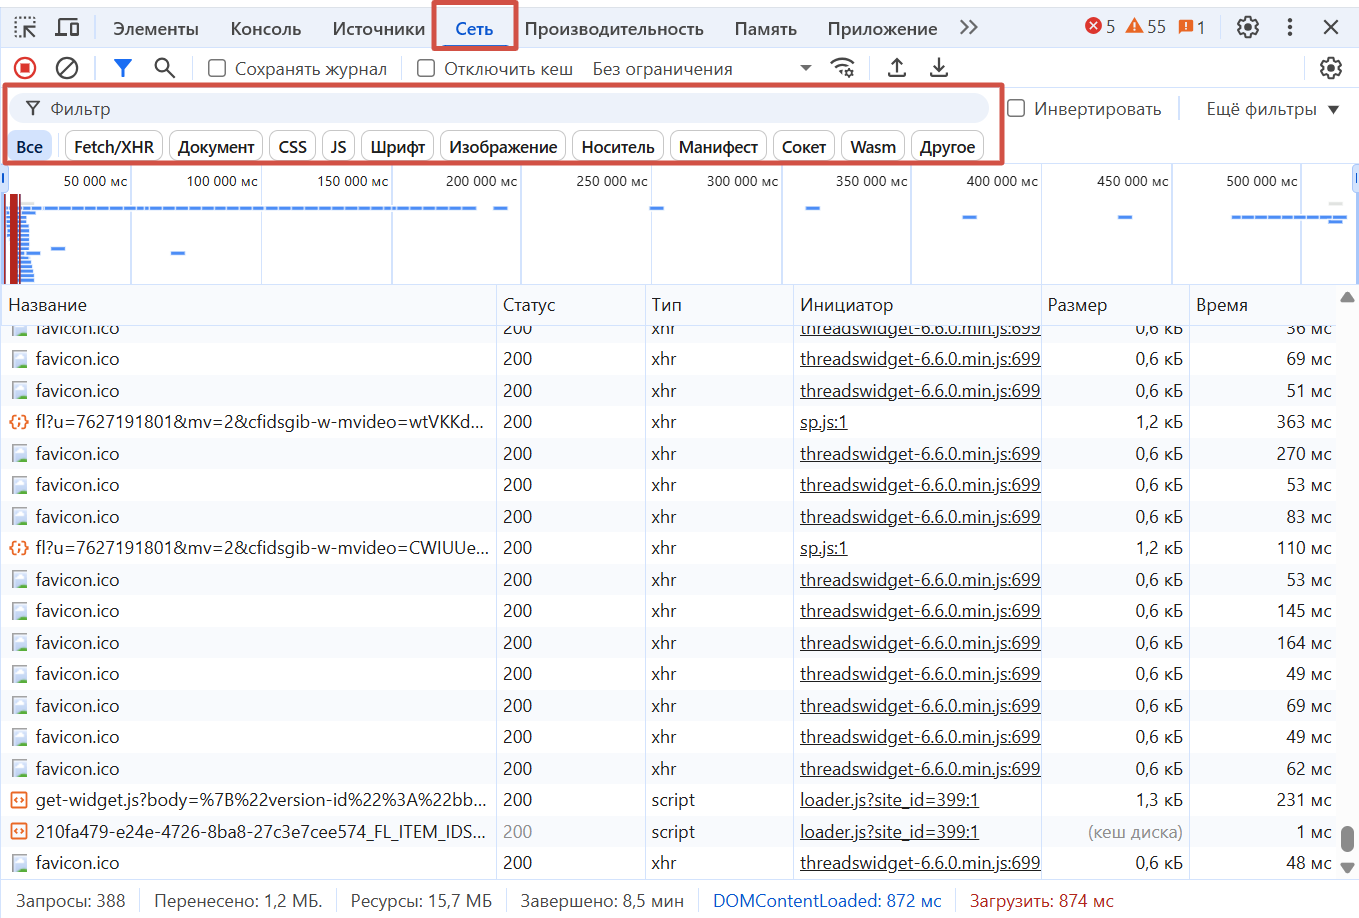Click the inspect element selector icon
Screen dimensions: 1359x918
[25, 28]
